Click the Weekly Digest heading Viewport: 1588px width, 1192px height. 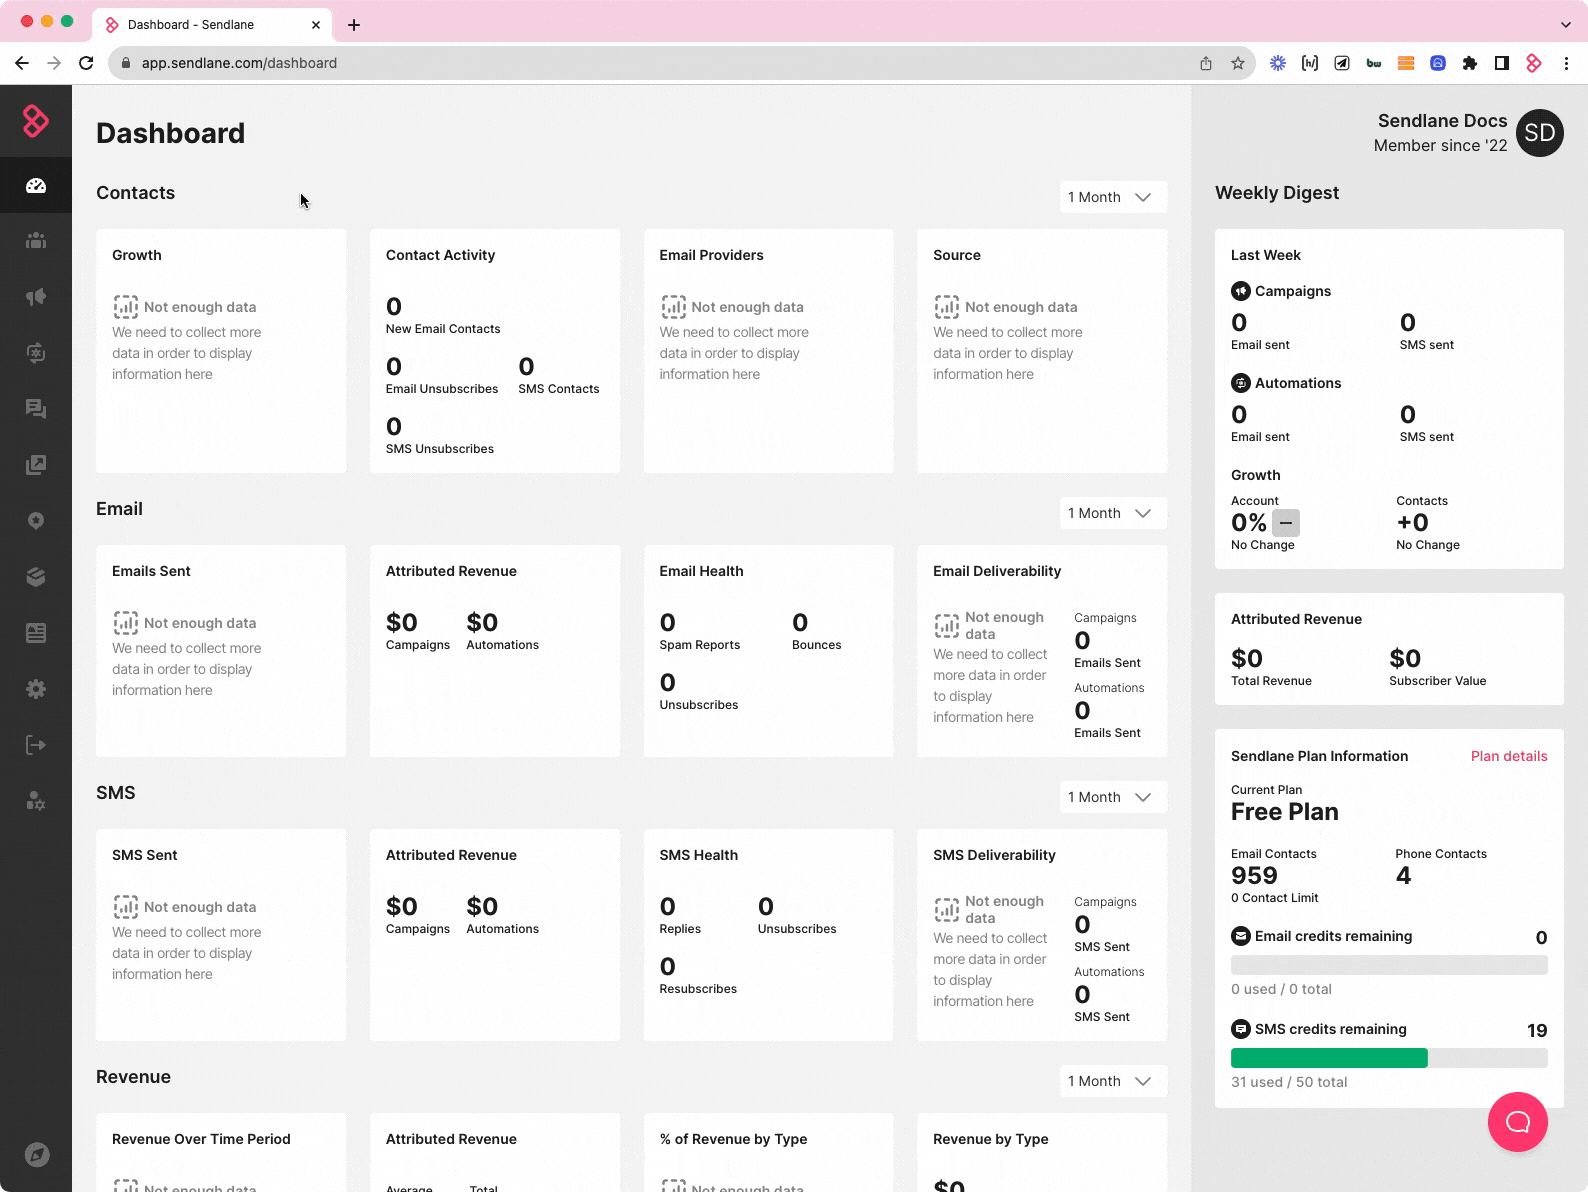1277,193
